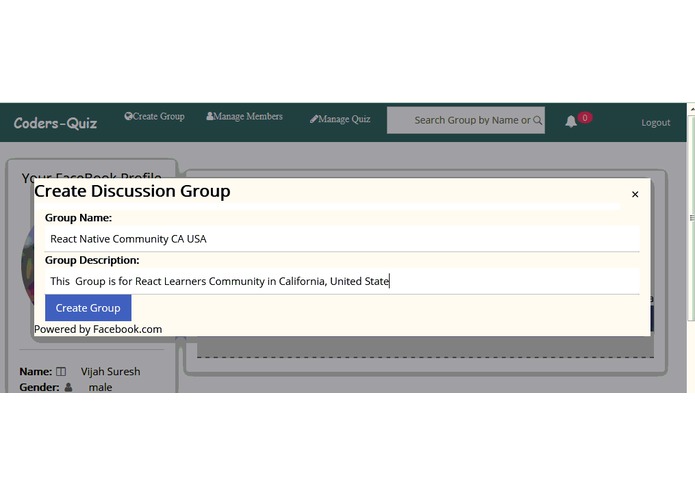This screenshot has width=695, height=494.
Task: Click the person icon next to Gender
Action: pos(68,387)
